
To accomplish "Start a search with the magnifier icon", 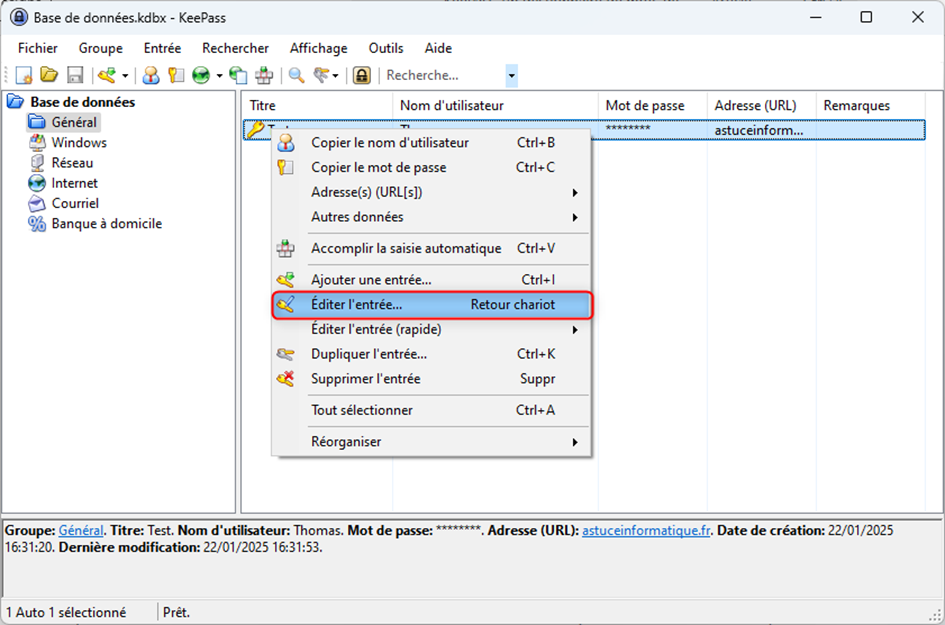I will point(294,75).
